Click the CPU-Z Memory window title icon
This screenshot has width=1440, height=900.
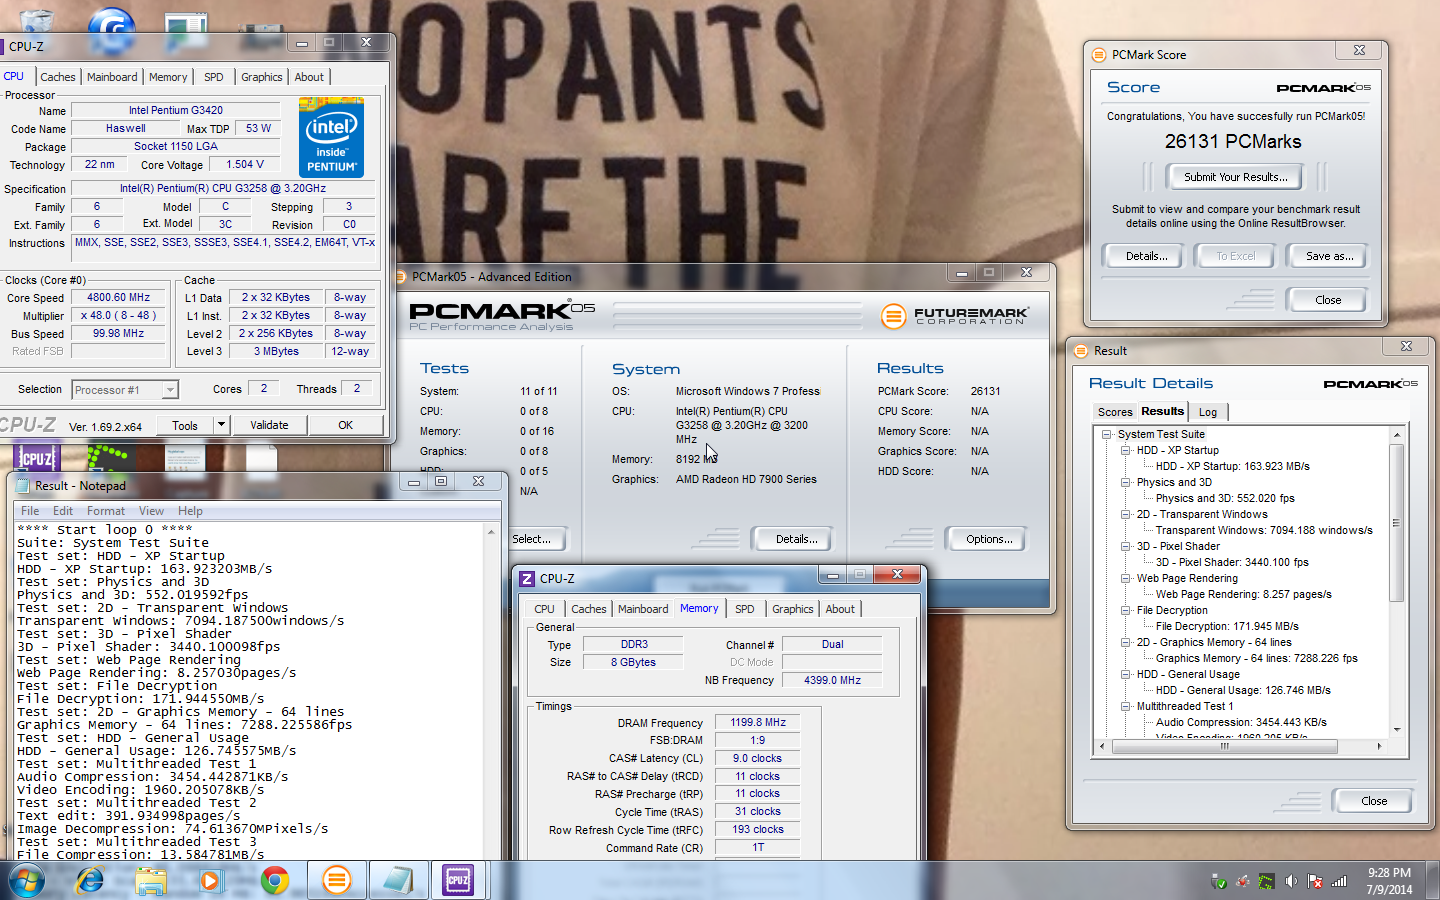527,578
